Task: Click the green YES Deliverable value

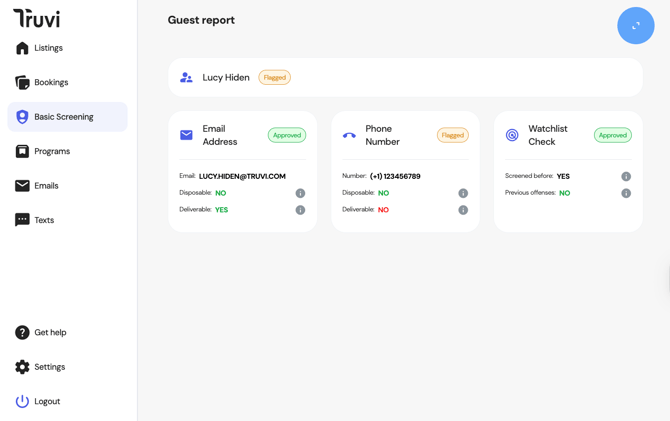Action: click(221, 210)
